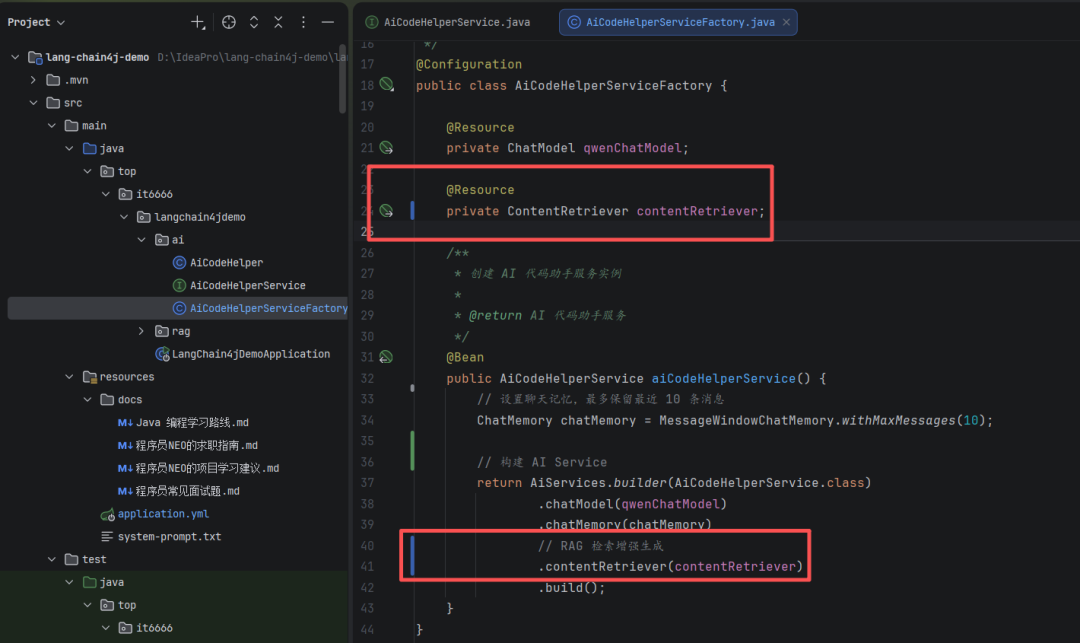The height and width of the screenshot is (643, 1080).
Task: Expand the .mvn folder
Action: pos(33,80)
